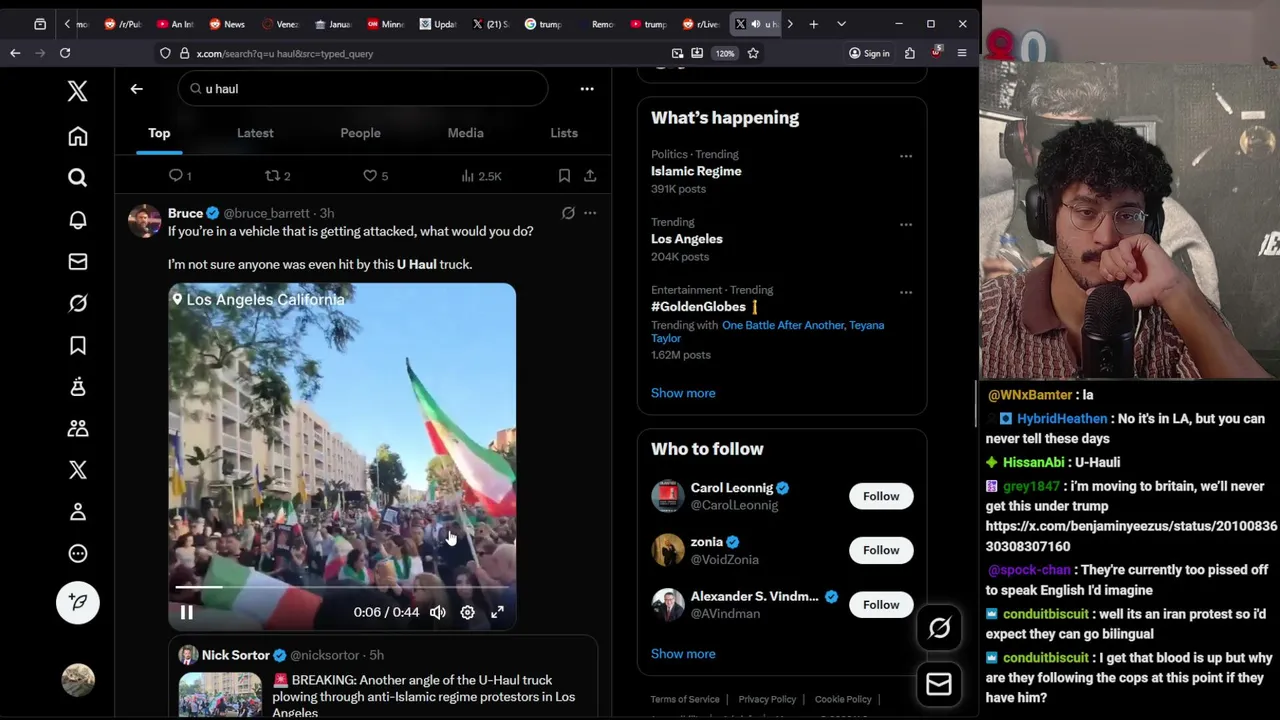Reply to post with 1 comment
This screenshot has height=720, width=1280.
[x=180, y=176]
